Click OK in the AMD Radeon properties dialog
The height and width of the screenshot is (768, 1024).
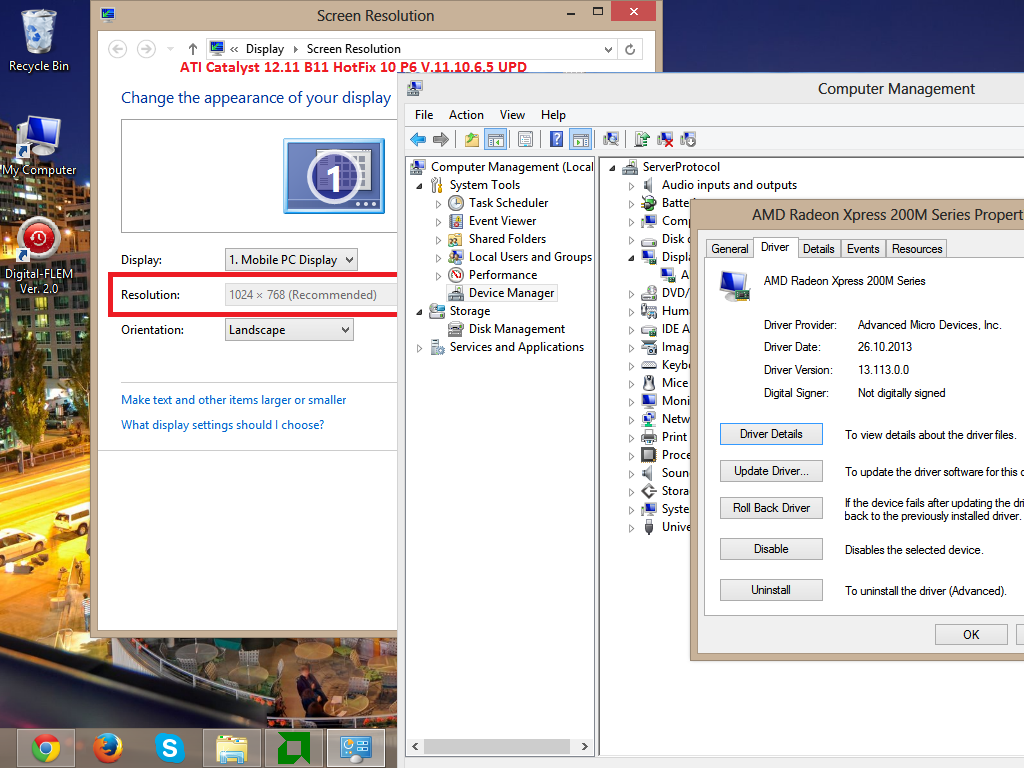click(x=971, y=635)
